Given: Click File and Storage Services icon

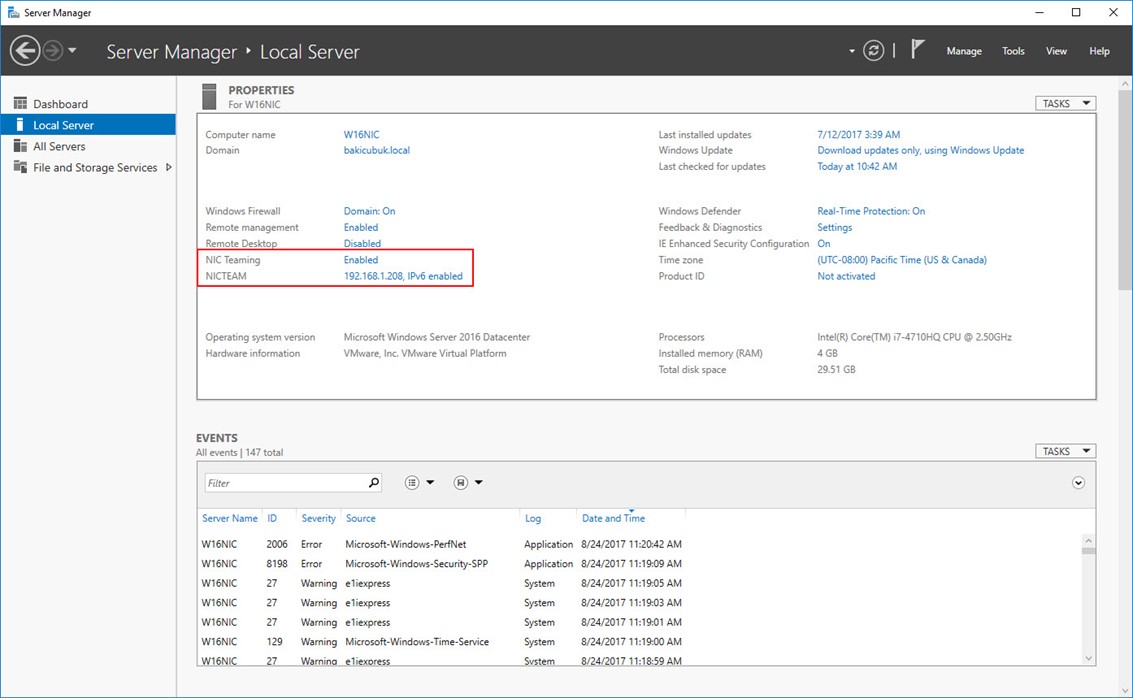Looking at the screenshot, I should coord(20,167).
